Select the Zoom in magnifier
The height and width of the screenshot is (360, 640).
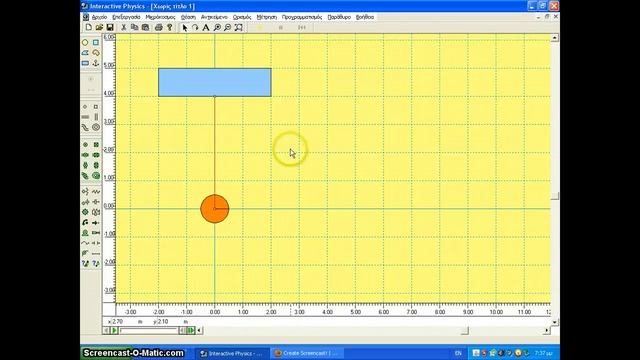tap(217, 27)
